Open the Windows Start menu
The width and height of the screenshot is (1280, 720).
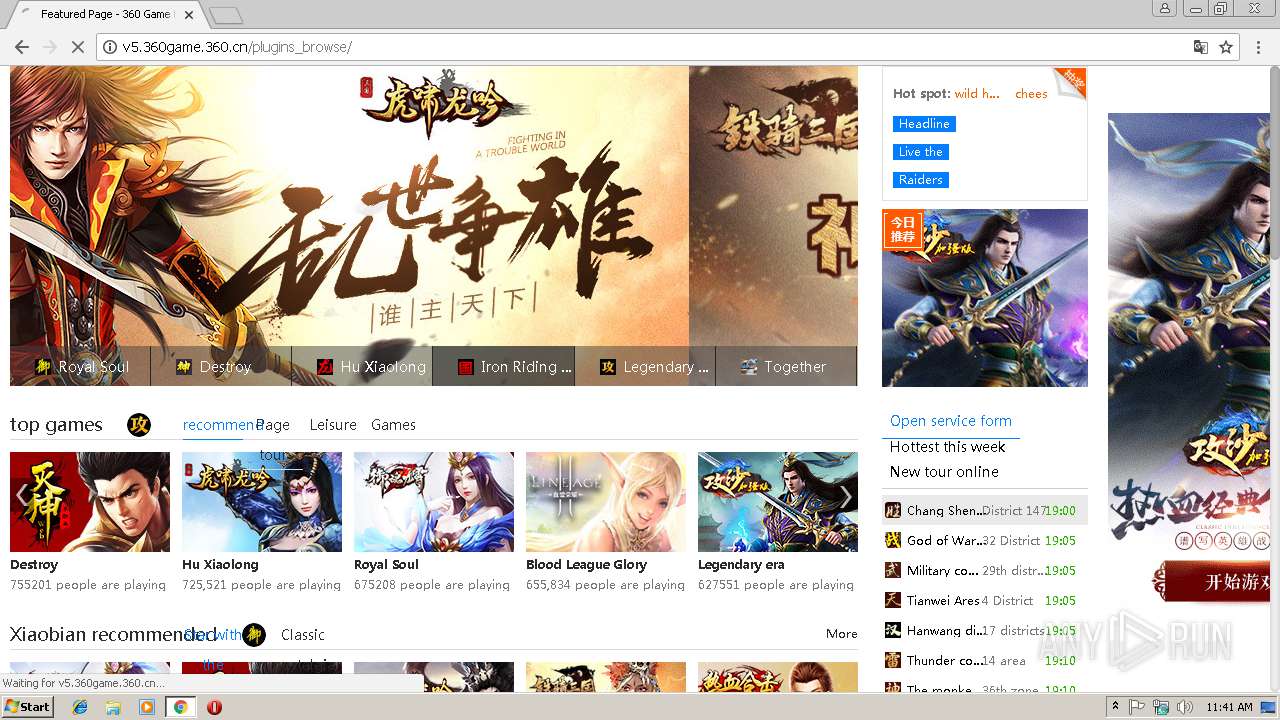(28, 707)
